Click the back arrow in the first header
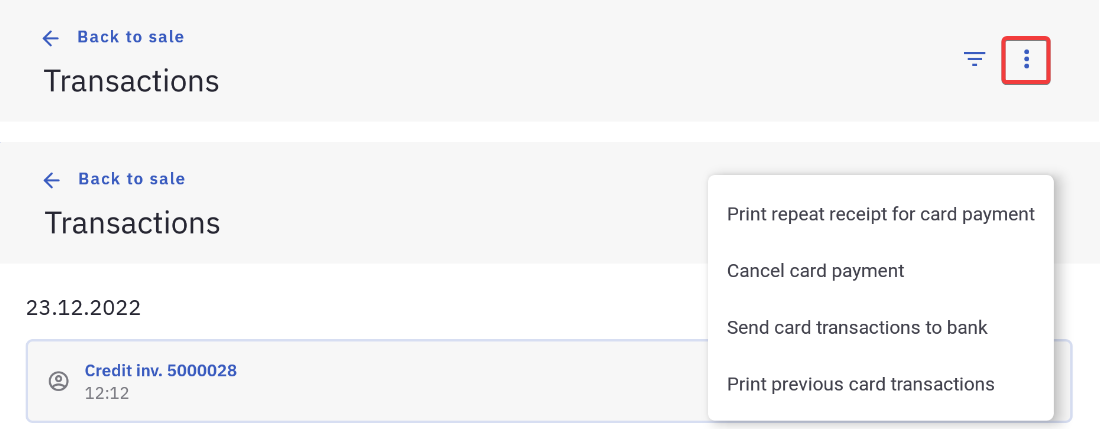This screenshot has width=1100, height=429. (51, 38)
